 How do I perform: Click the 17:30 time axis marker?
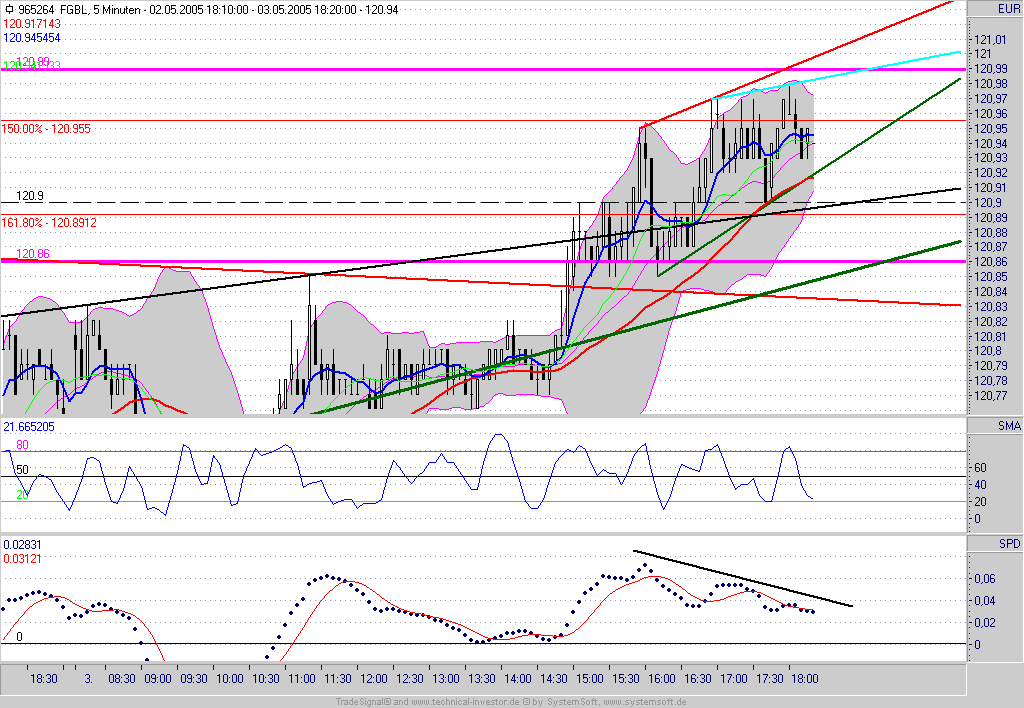(x=769, y=679)
